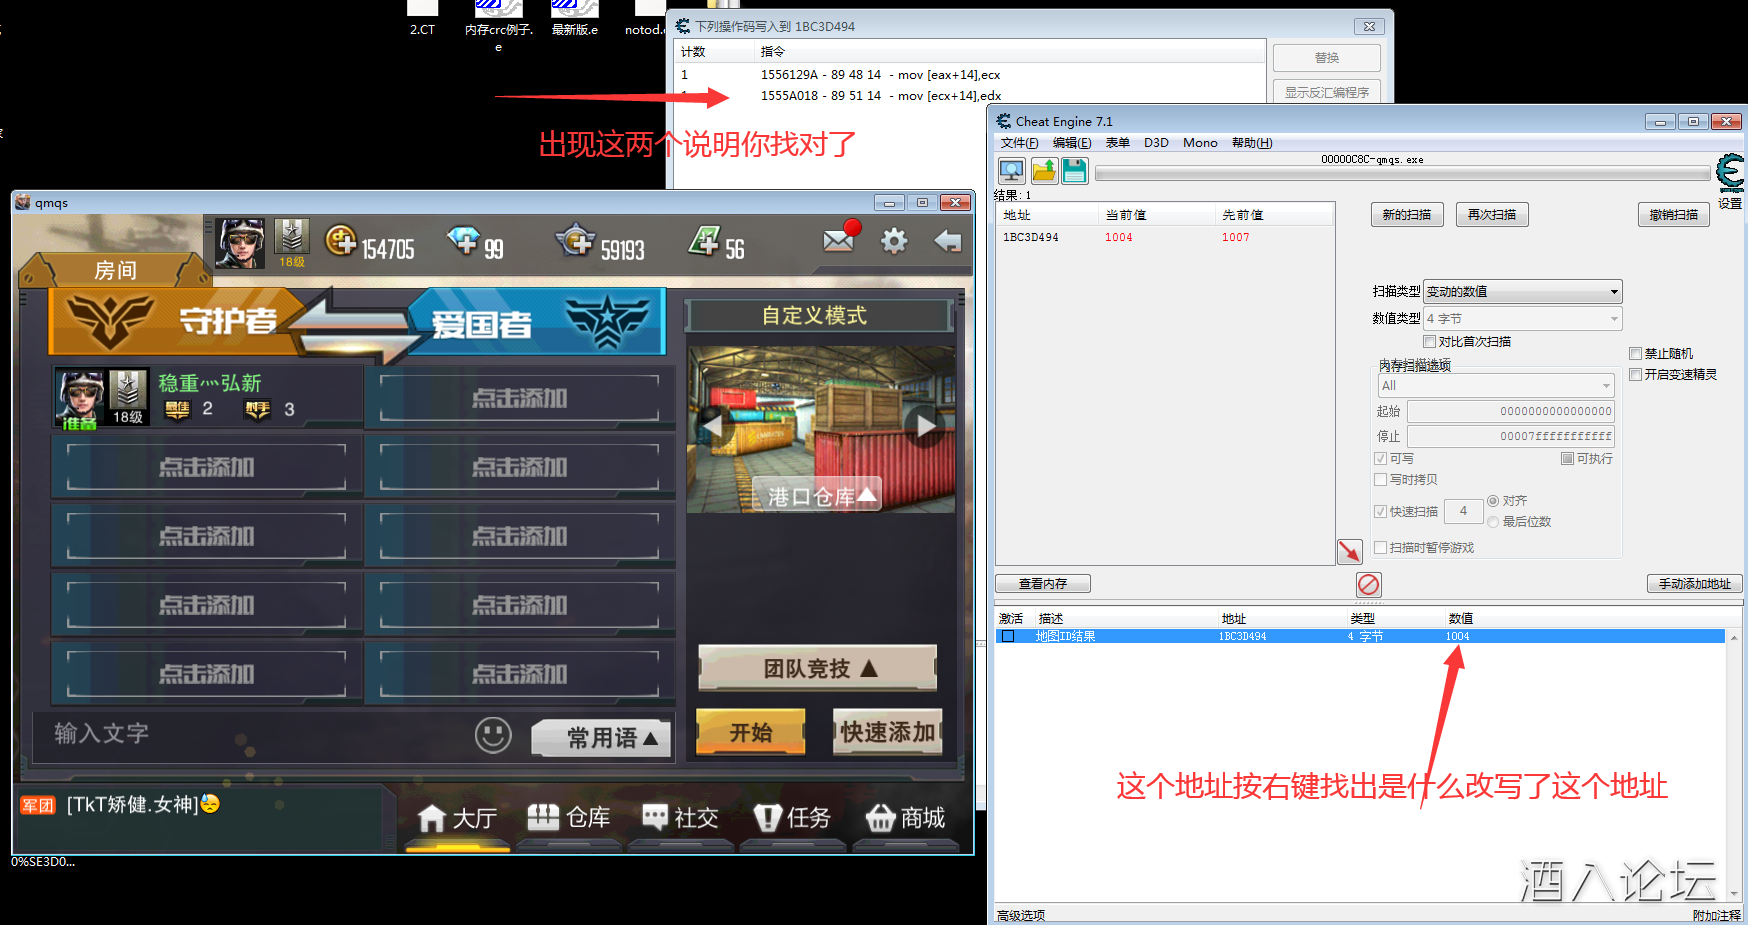Open the emoji smiley face picker
The height and width of the screenshot is (925, 1748).
pos(492,735)
